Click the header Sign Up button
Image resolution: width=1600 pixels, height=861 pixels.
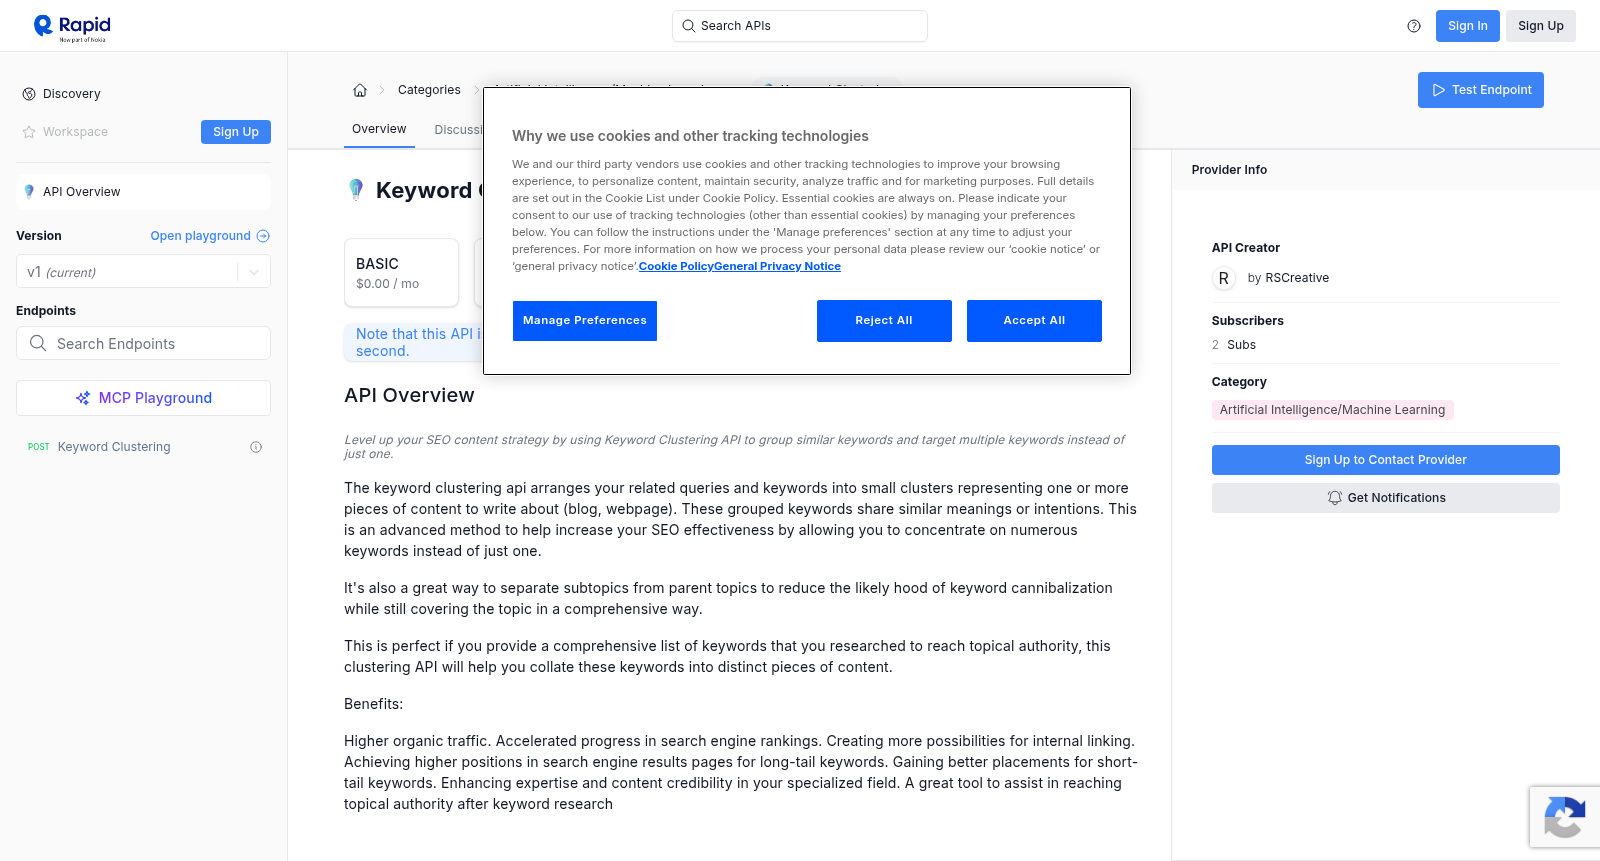pos(1541,26)
